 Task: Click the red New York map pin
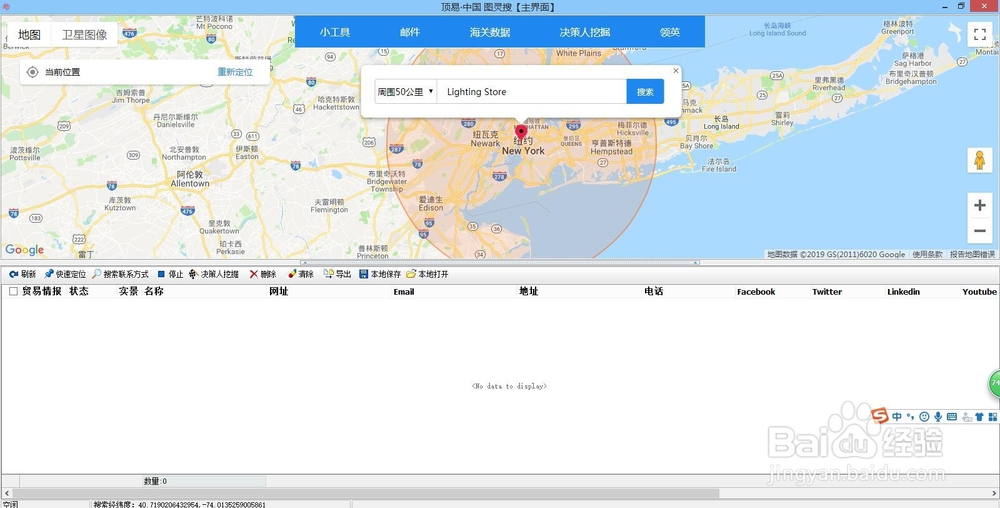coord(521,132)
